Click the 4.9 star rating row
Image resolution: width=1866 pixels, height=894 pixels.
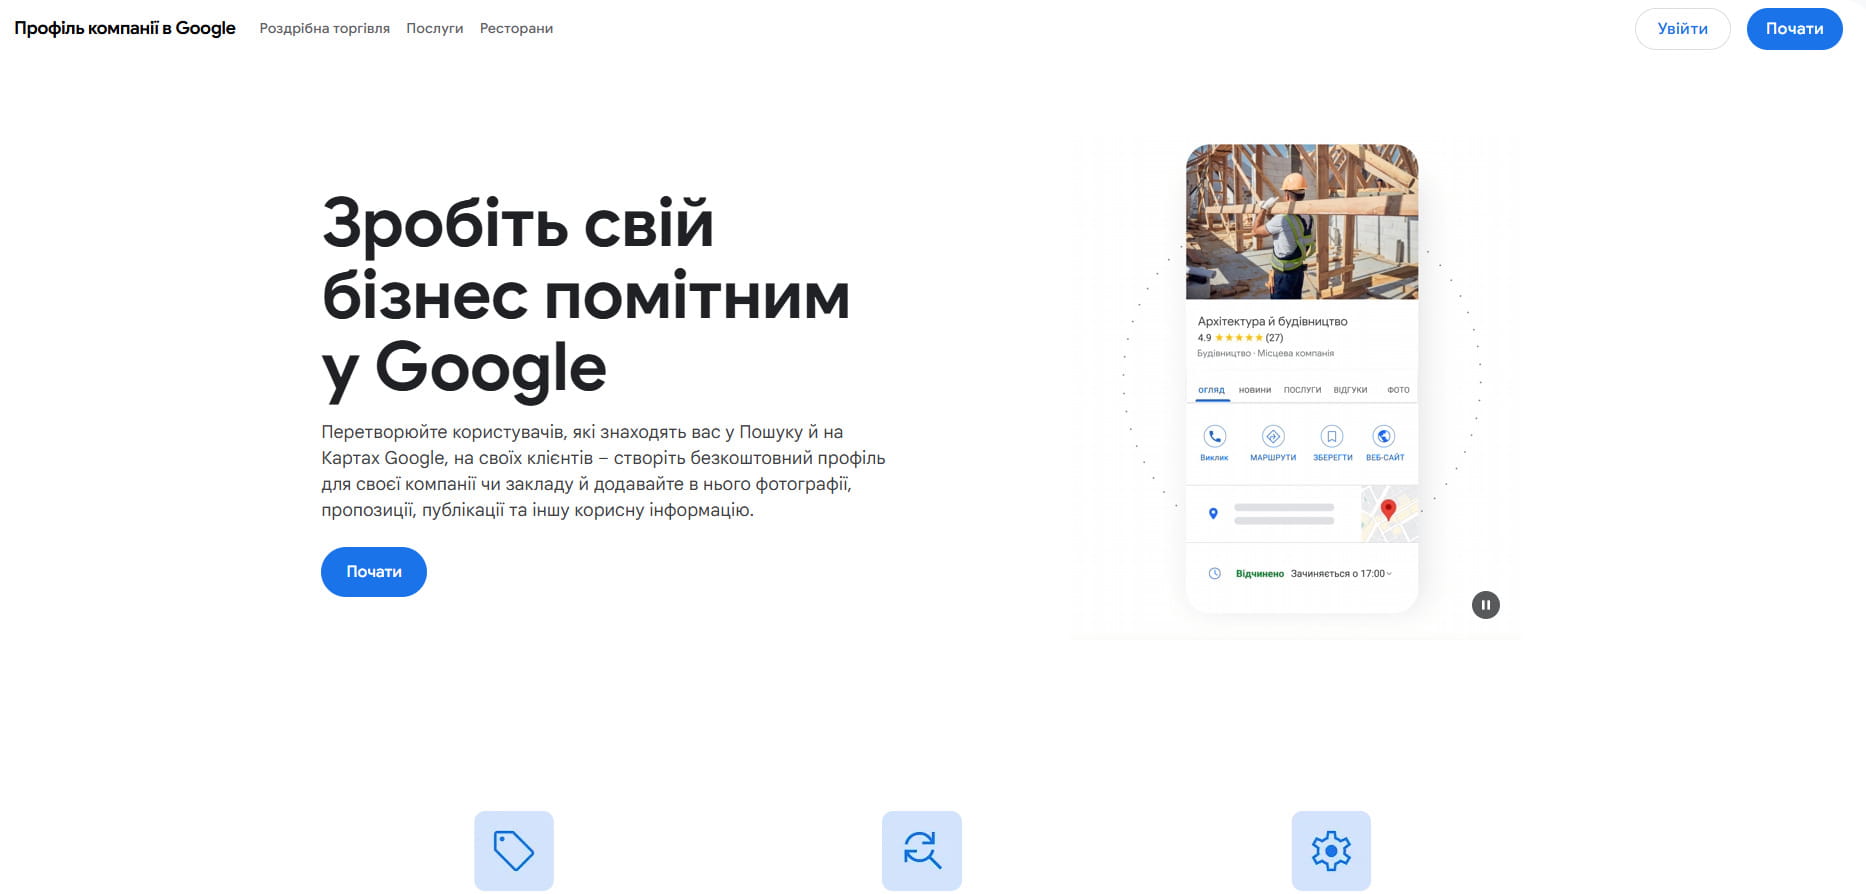pyautogui.click(x=1240, y=338)
